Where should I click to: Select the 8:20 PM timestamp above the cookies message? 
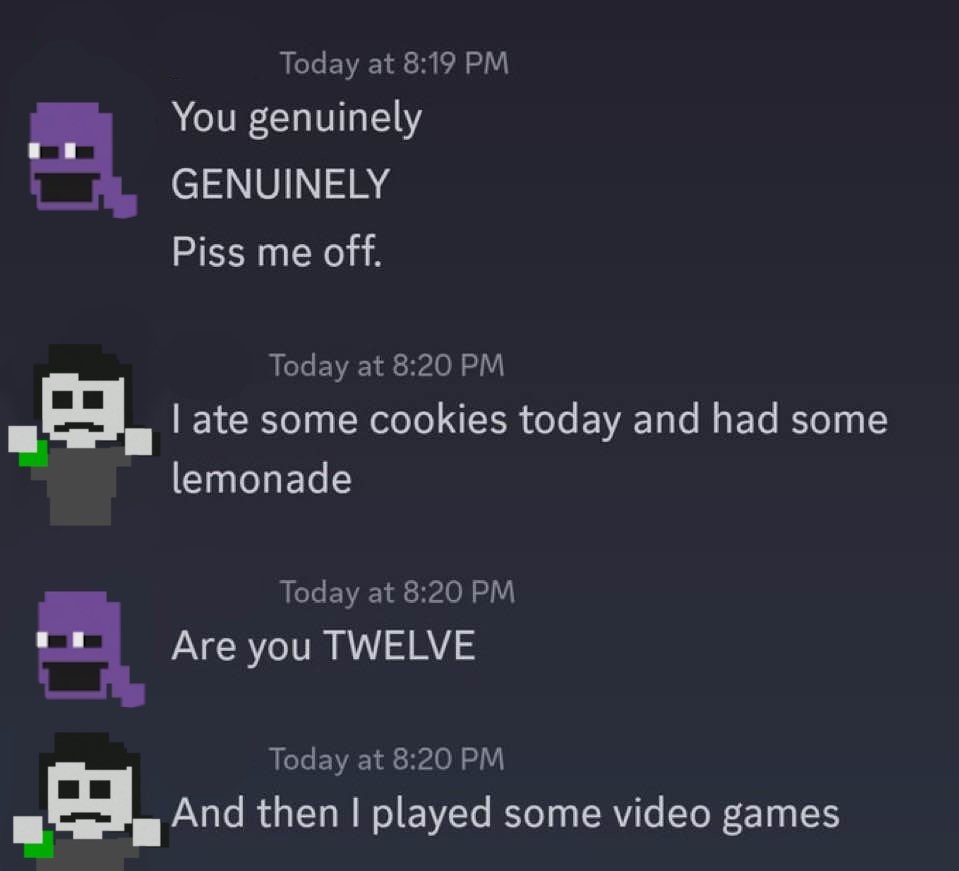click(x=387, y=365)
